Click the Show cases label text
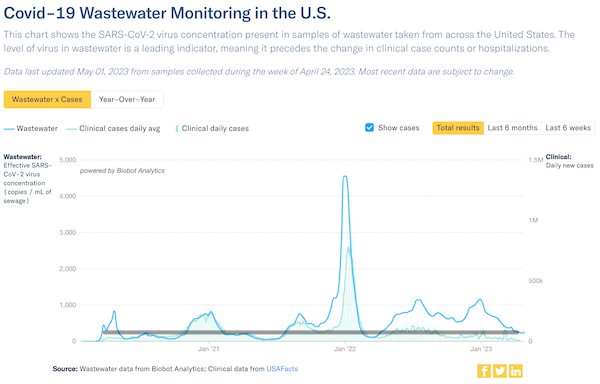Viewport: 600px width, 384px height. [399, 128]
